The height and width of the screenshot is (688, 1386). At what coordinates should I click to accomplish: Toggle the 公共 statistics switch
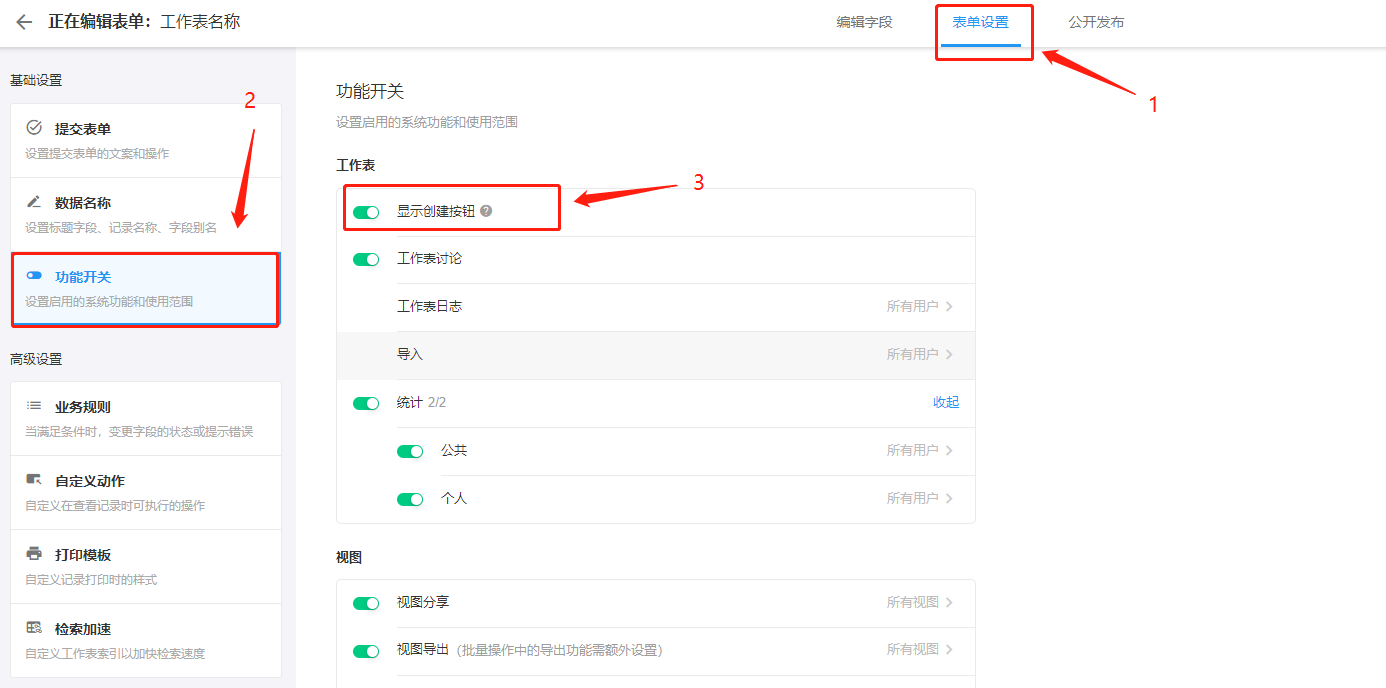410,451
